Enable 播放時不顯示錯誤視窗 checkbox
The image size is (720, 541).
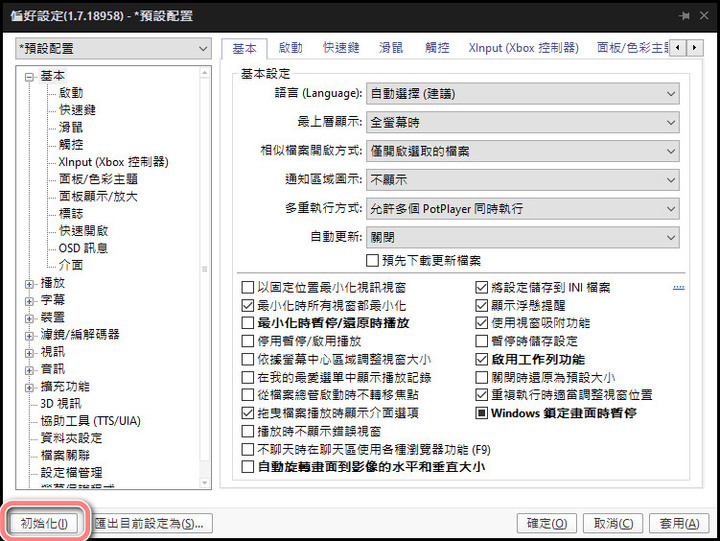[x=248, y=431]
